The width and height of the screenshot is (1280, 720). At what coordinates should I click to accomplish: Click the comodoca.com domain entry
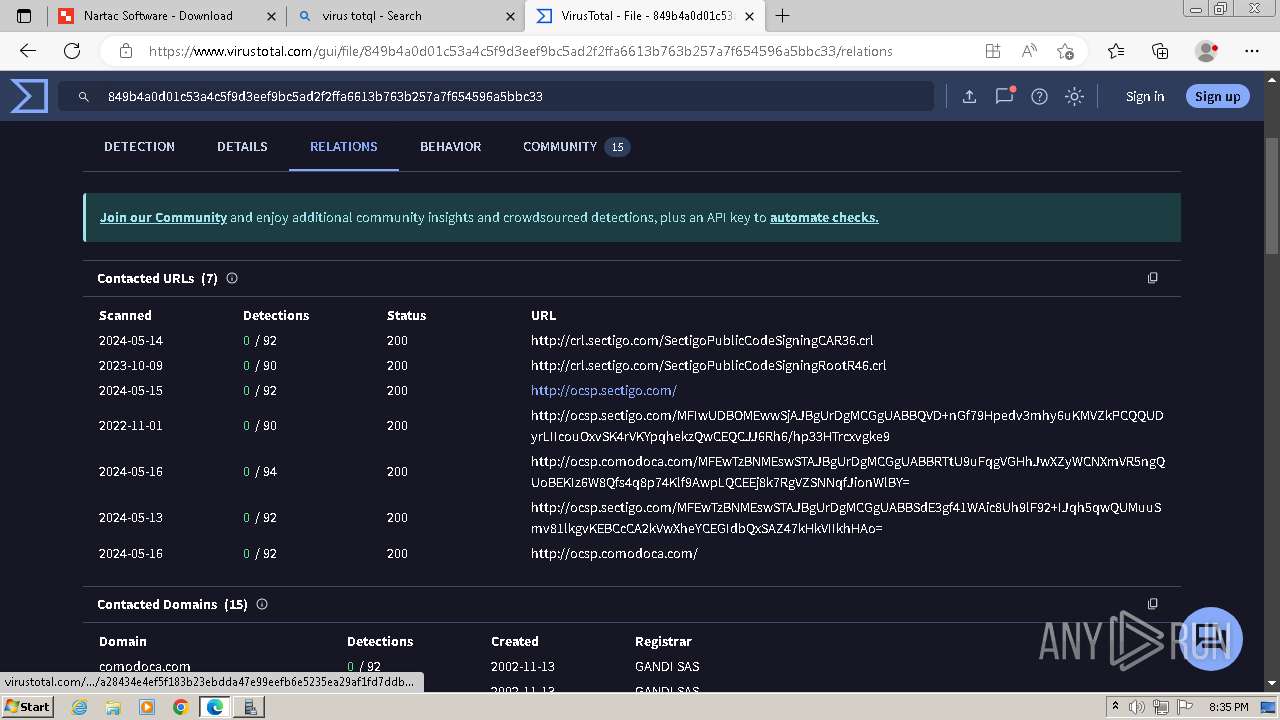(x=145, y=666)
